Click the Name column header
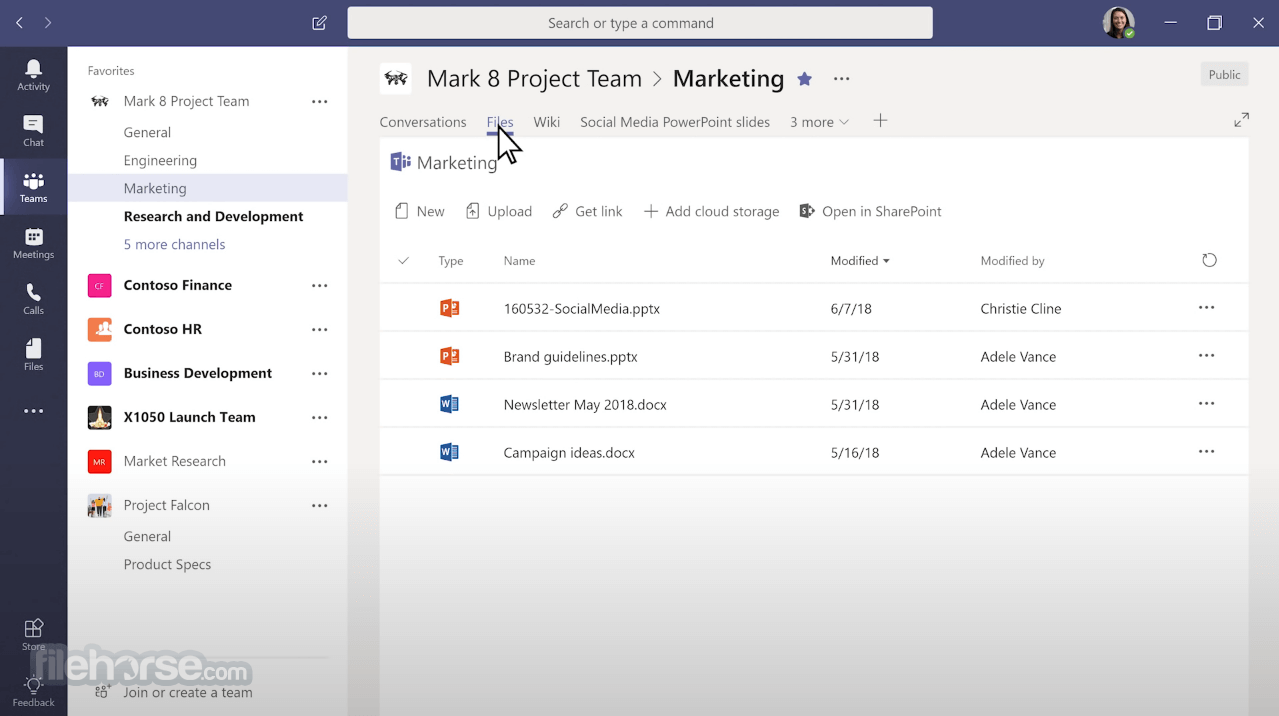This screenshot has height=716, width=1279. tap(519, 261)
